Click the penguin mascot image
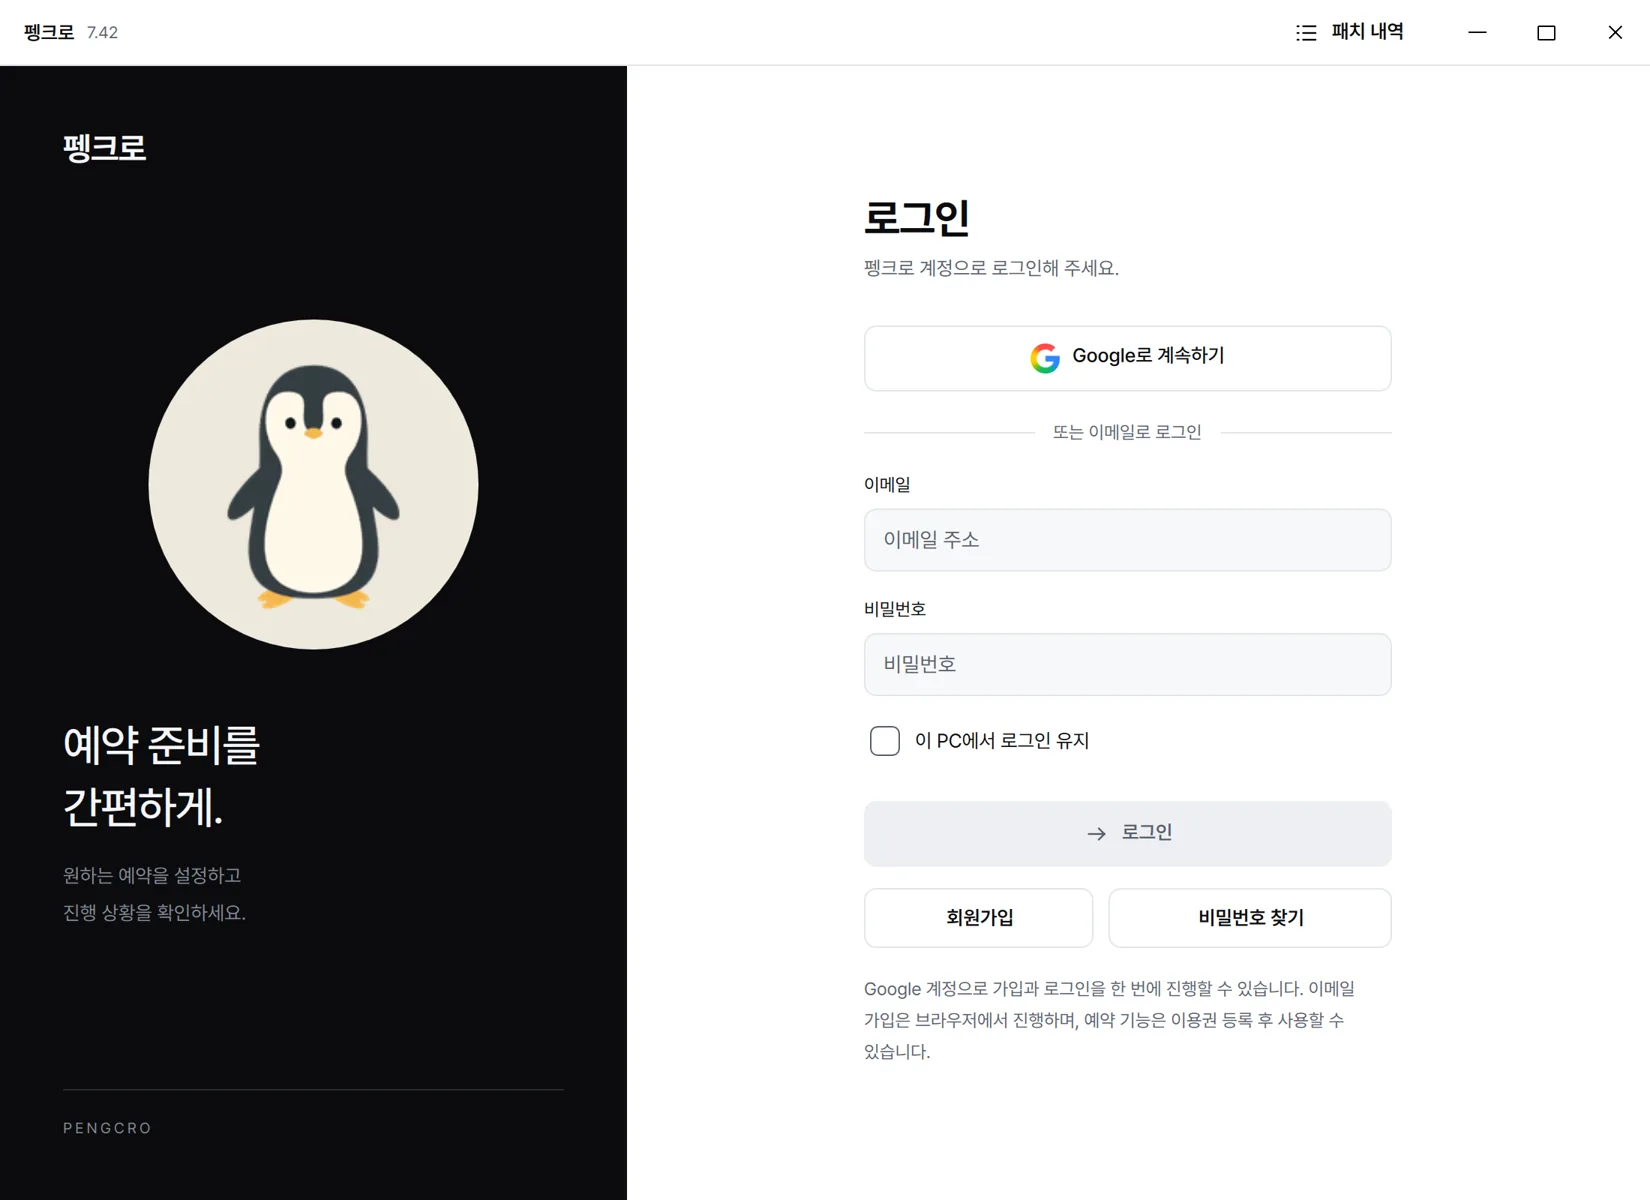Image resolution: width=1650 pixels, height=1200 pixels. pos(313,484)
